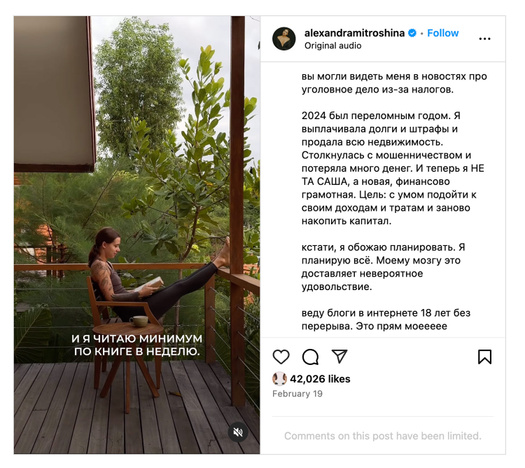Viewport: 525px width, 468px height.
Task: Click the video of woman reading
Action: click(137, 235)
